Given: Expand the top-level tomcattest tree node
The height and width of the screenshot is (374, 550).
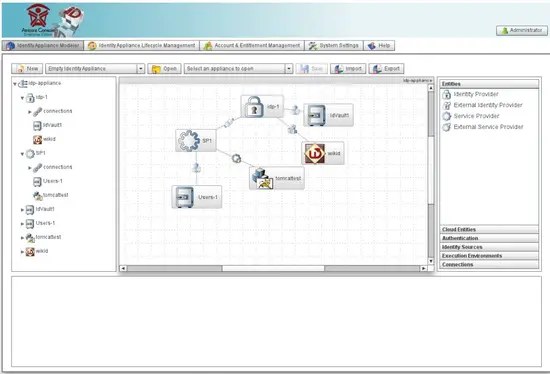Looking at the screenshot, I should pyautogui.click(x=22, y=238).
